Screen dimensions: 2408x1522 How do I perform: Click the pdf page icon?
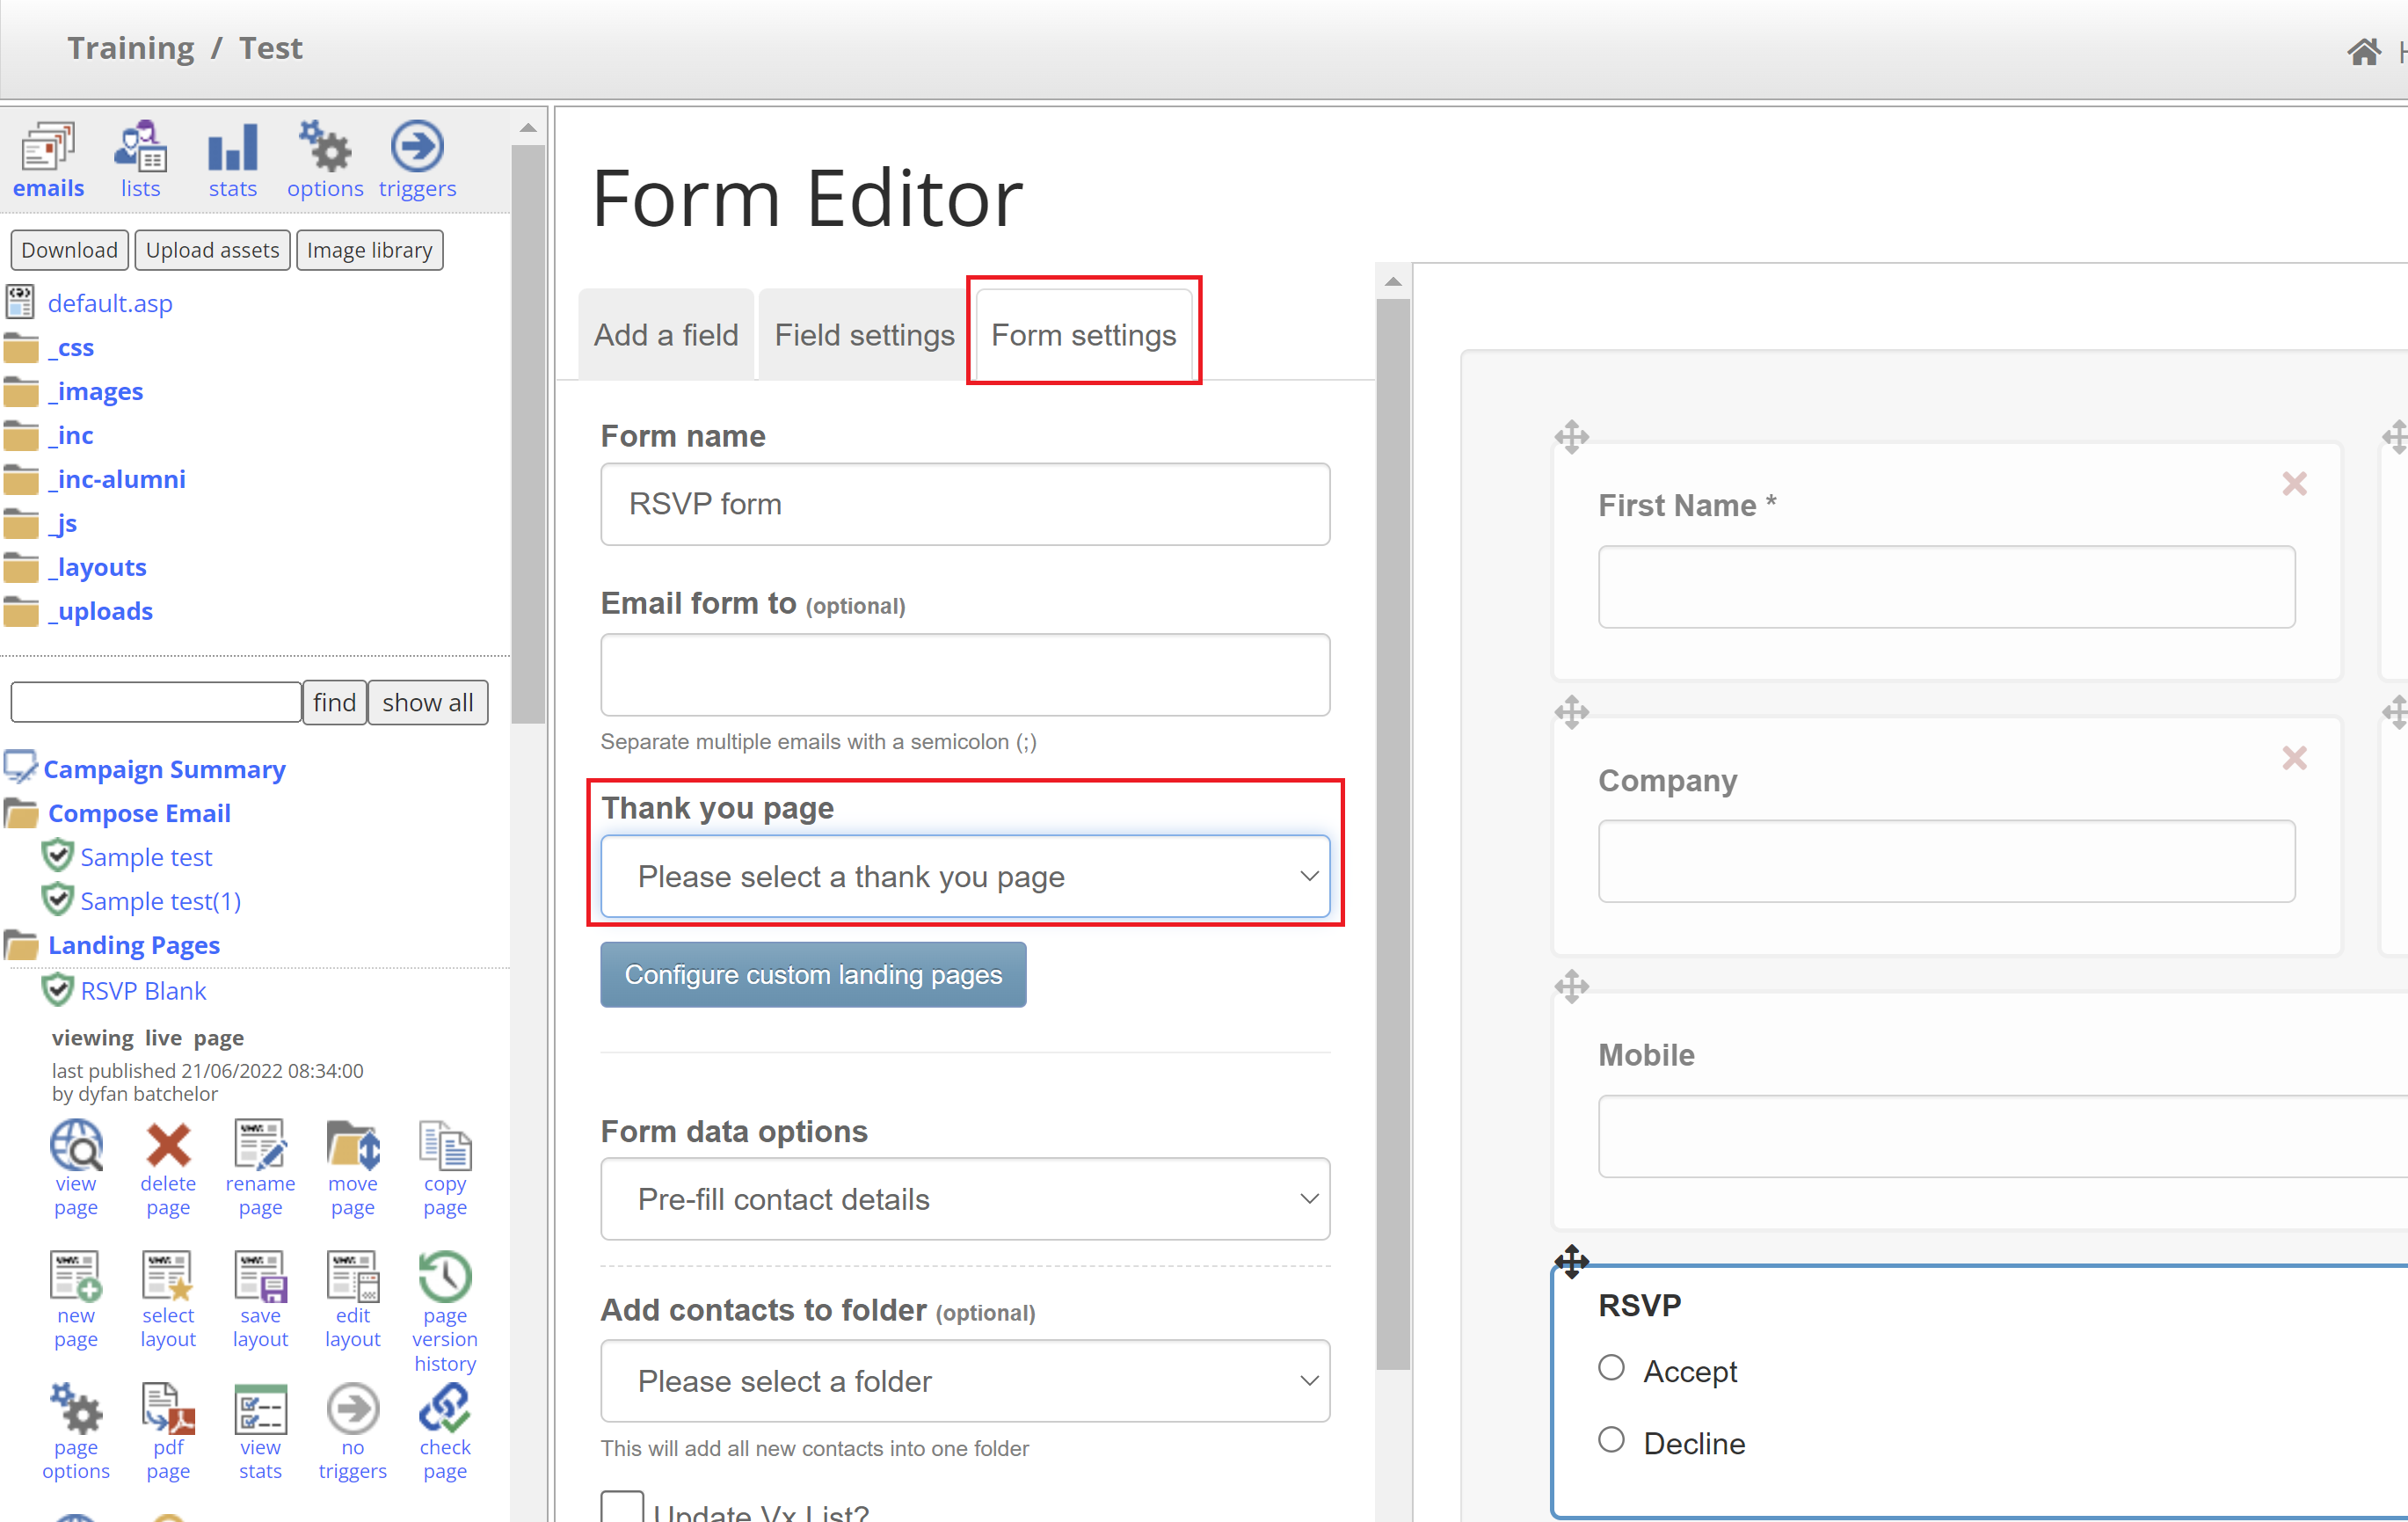point(168,1409)
